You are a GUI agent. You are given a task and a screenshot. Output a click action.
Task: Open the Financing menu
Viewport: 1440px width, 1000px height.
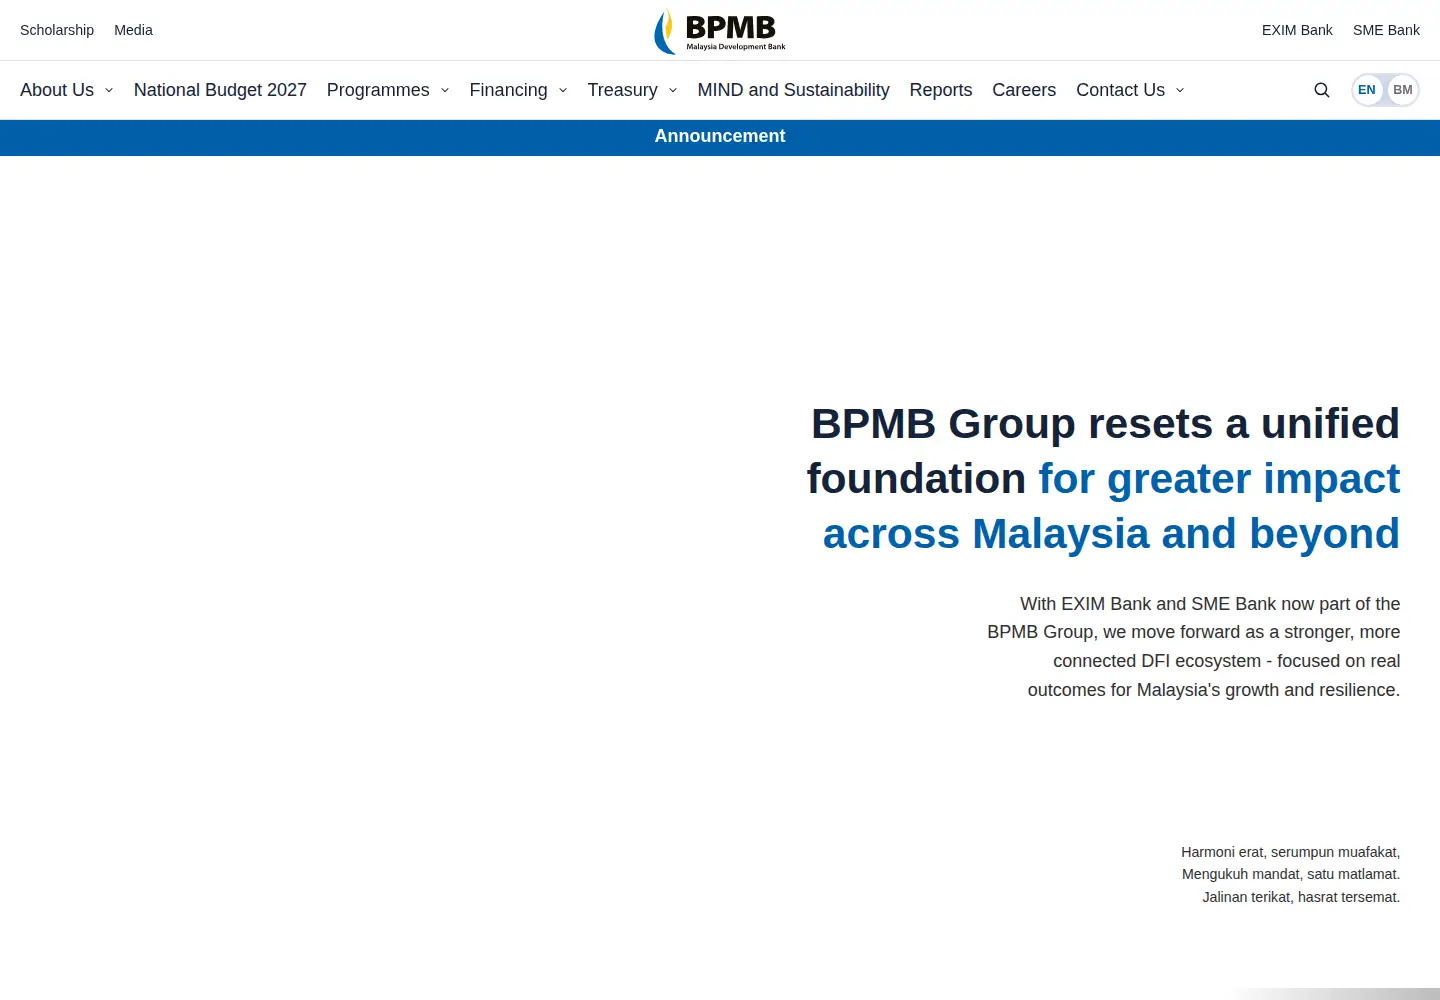coord(508,90)
